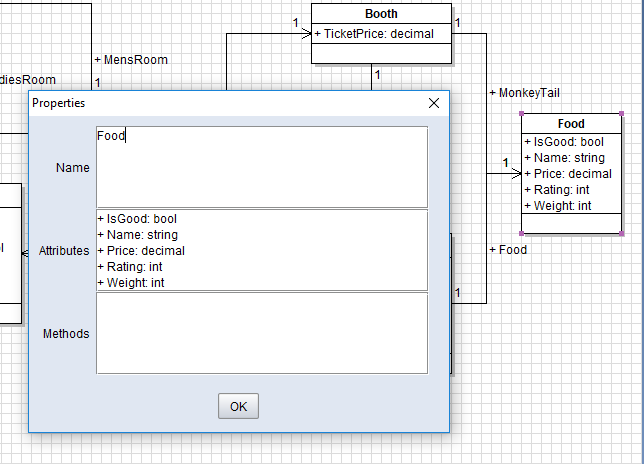Place cursor on '+ IsGood: bool' in Attributes box
This screenshot has height=464, width=644.
(137, 219)
